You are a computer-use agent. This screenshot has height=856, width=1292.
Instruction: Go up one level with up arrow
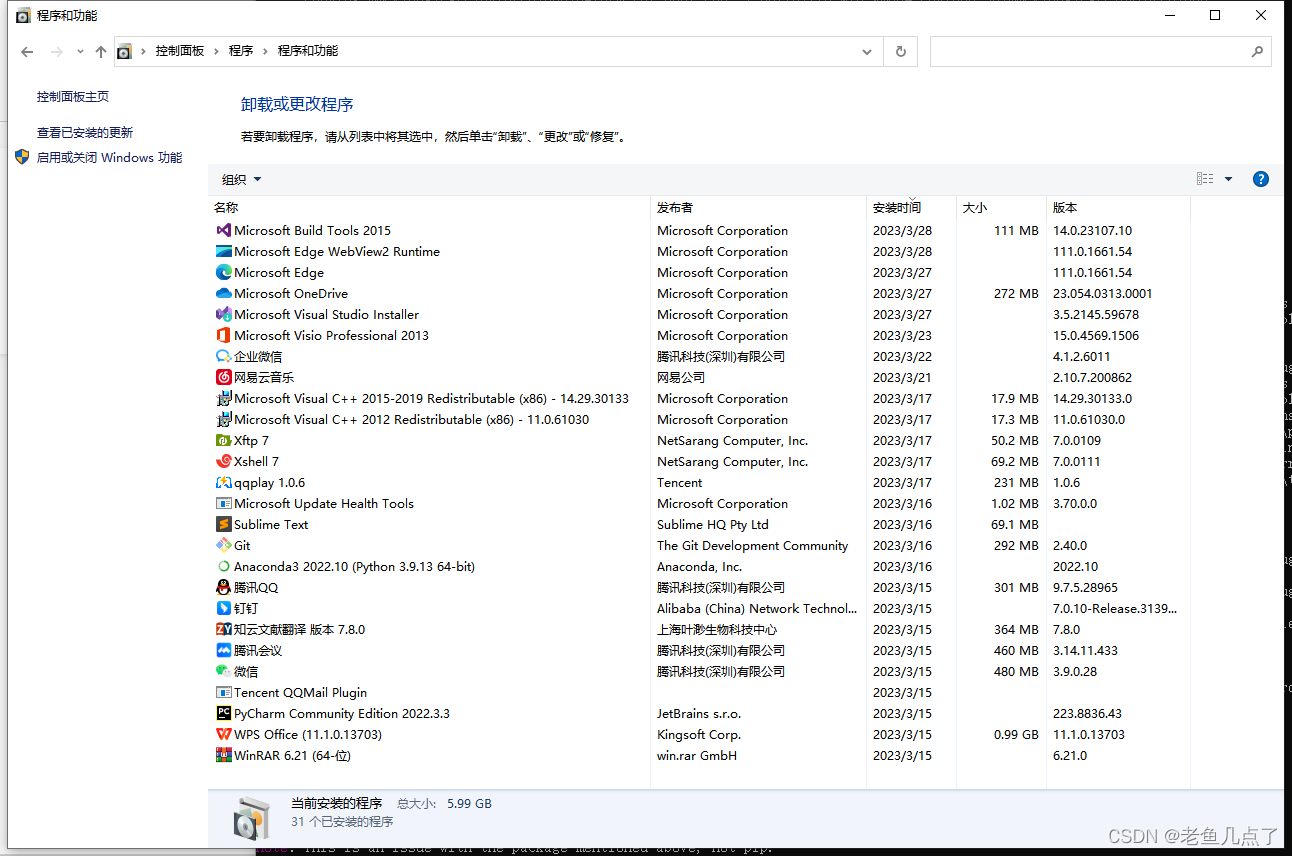pos(100,51)
